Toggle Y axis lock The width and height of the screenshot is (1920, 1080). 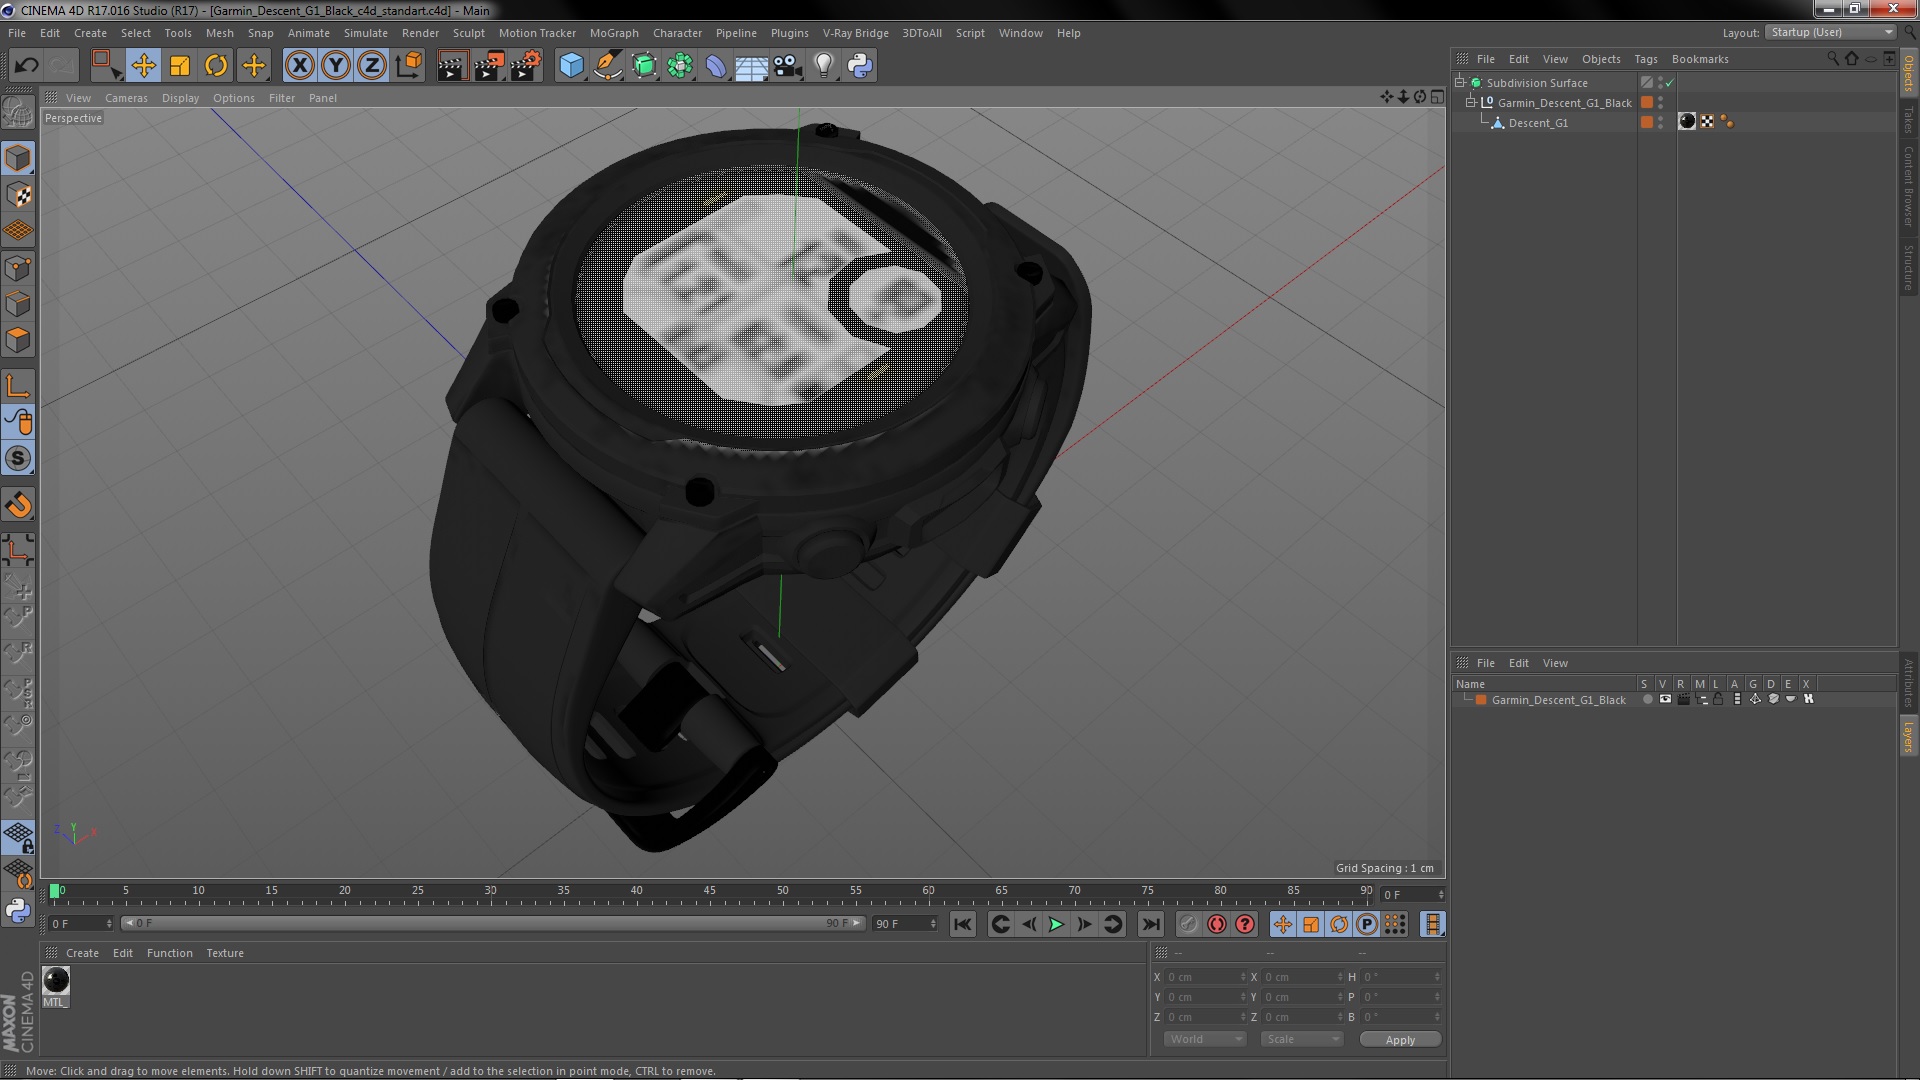[336, 66]
